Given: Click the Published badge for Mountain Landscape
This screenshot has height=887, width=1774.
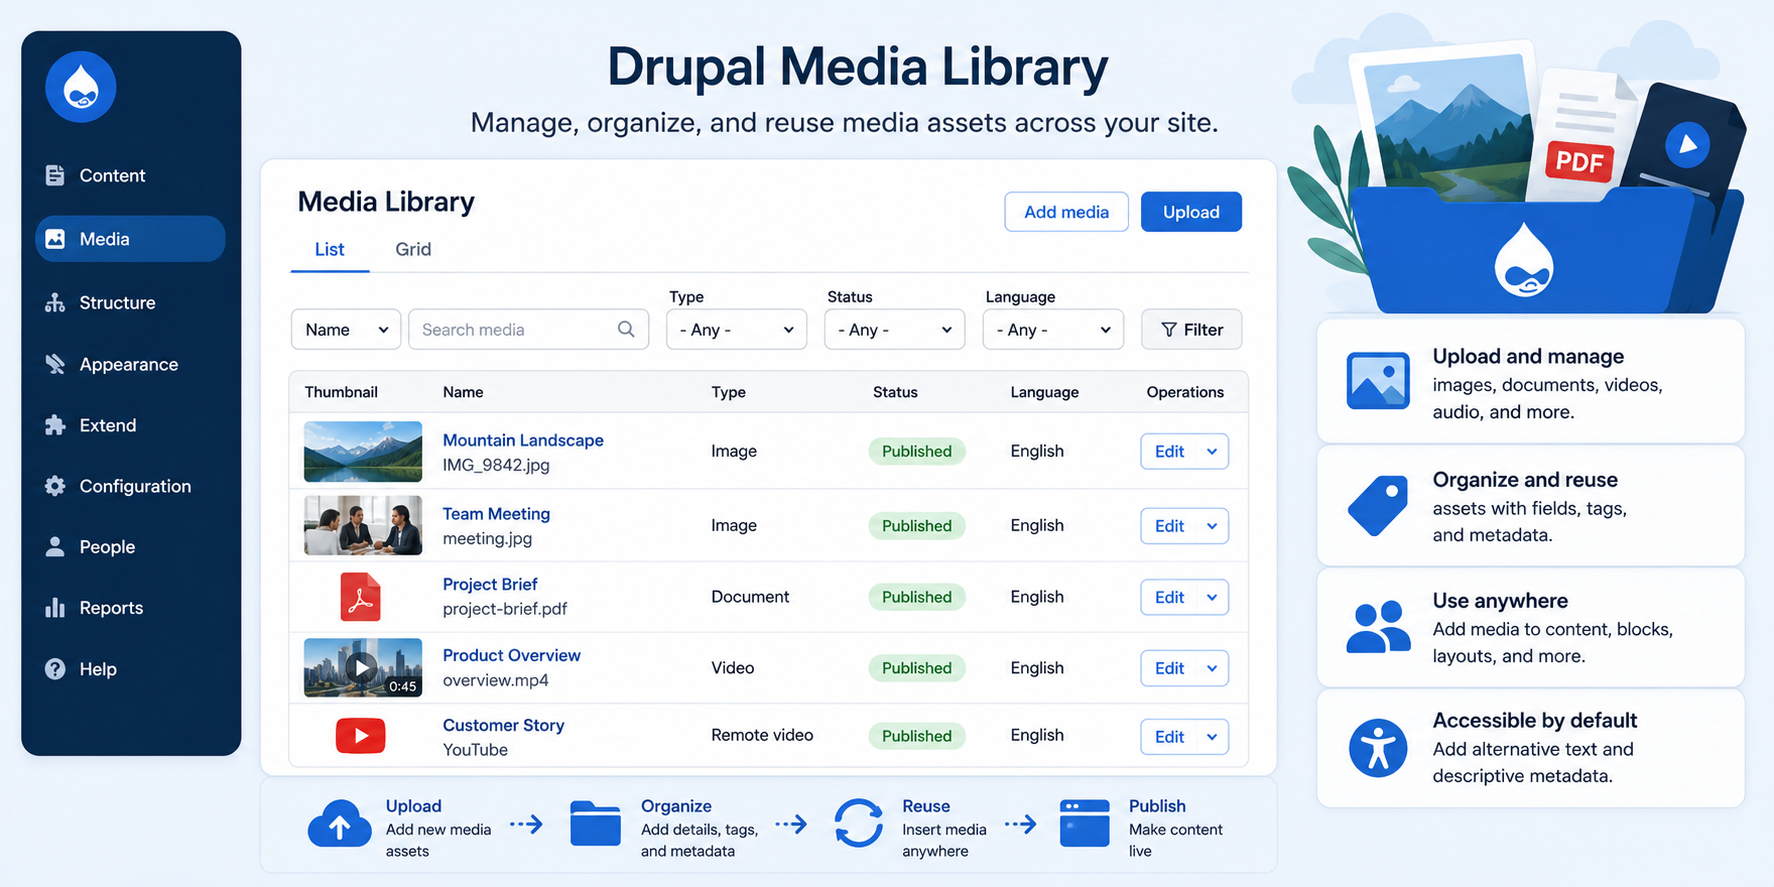Looking at the screenshot, I should pos(917,451).
